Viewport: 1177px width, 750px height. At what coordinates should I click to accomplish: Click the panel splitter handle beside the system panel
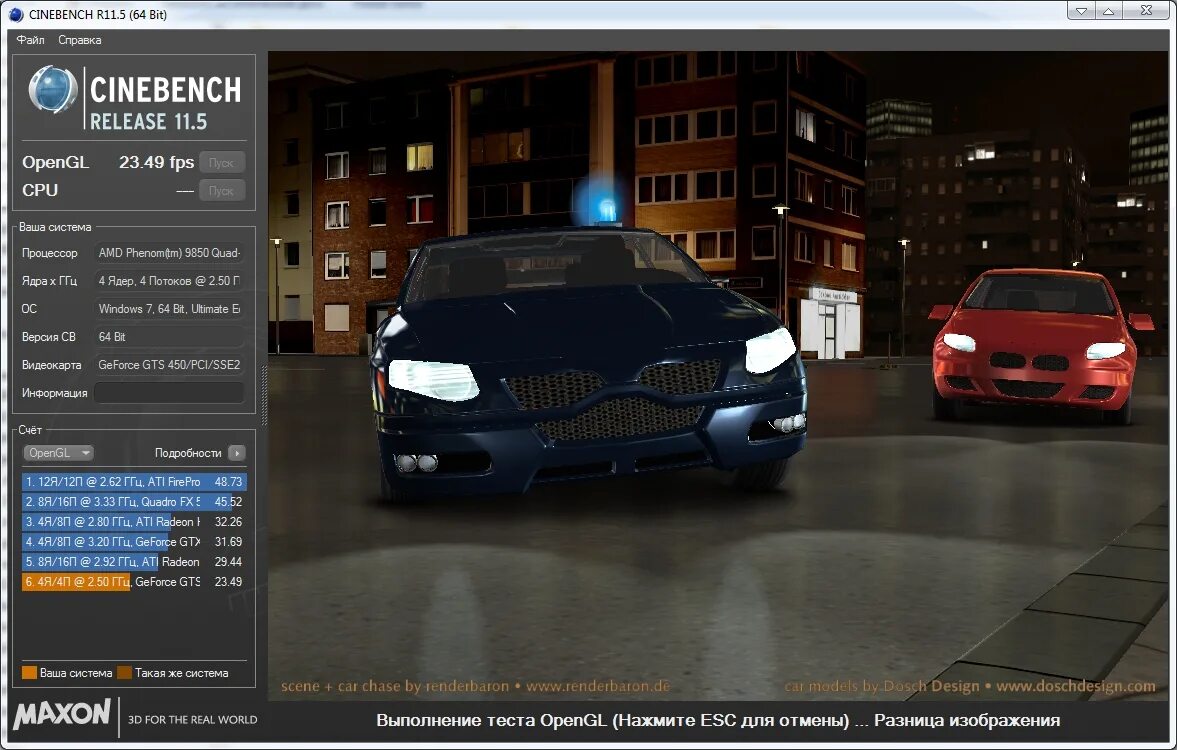(263, 396)
